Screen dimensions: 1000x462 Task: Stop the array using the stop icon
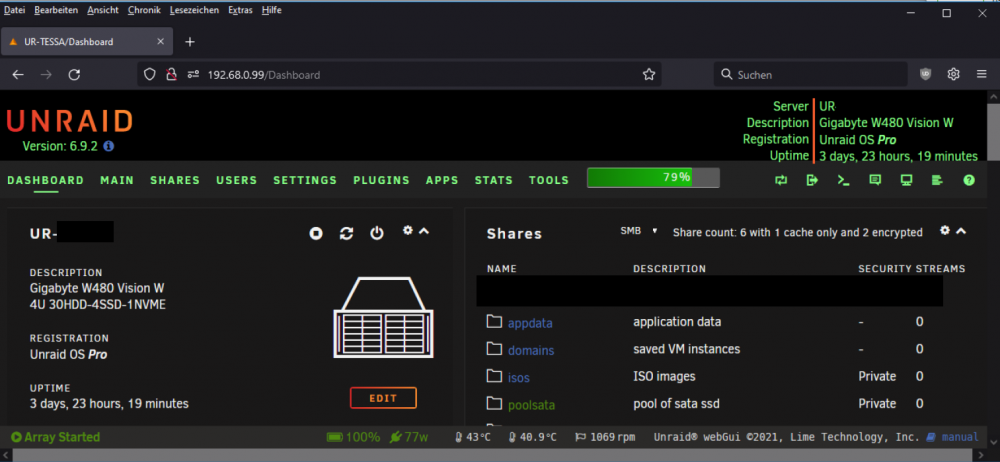[x=316, y=234]
